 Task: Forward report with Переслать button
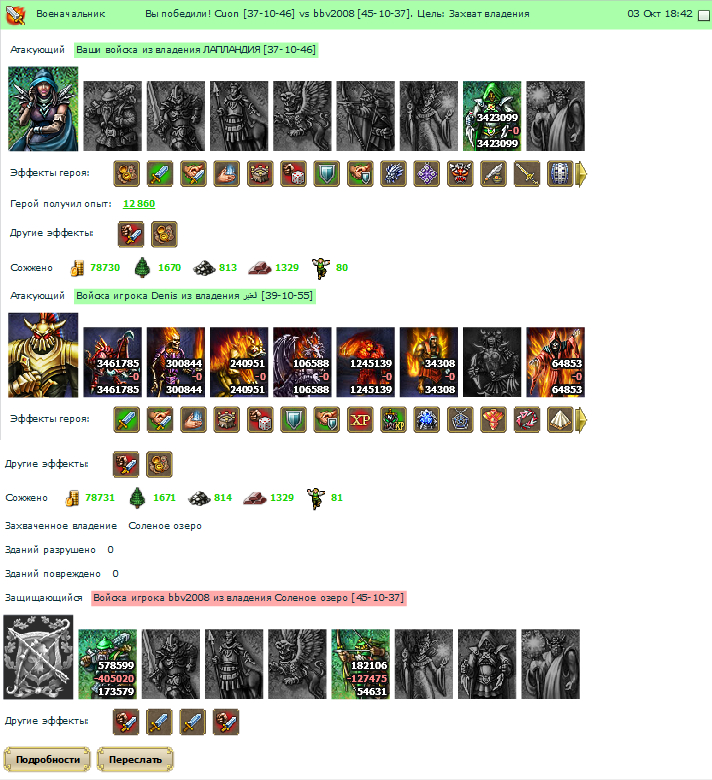[135, 759]
